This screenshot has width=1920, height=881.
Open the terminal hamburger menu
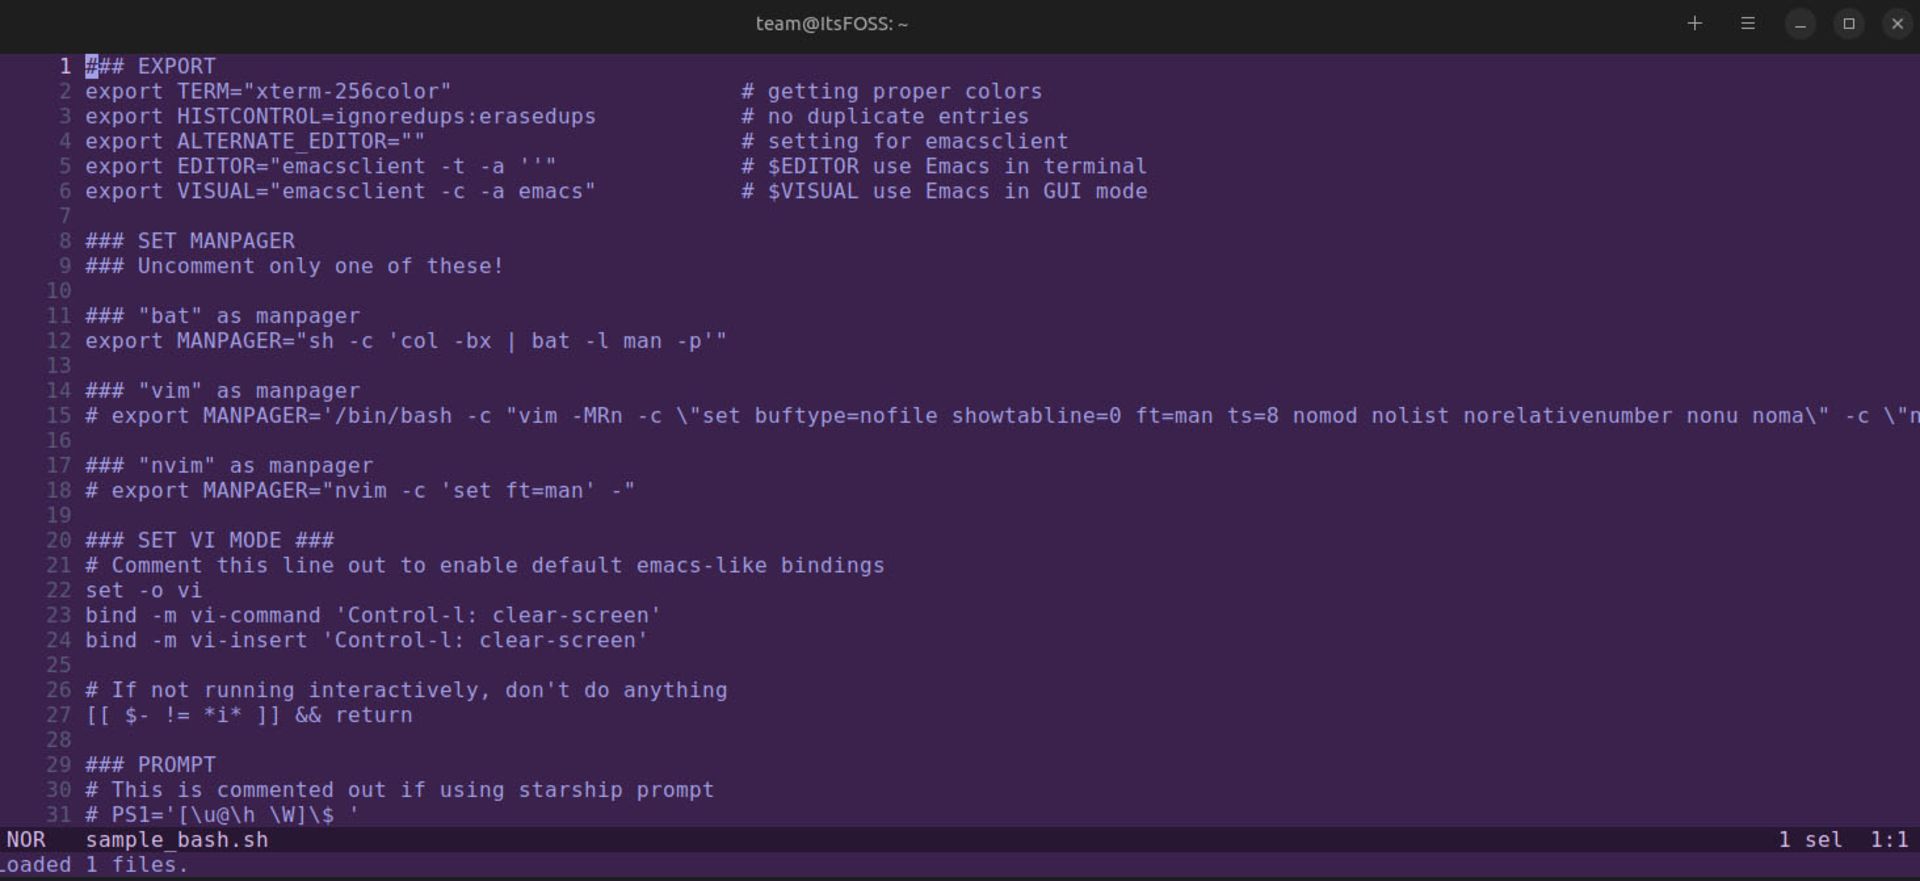coord(1748,23)
